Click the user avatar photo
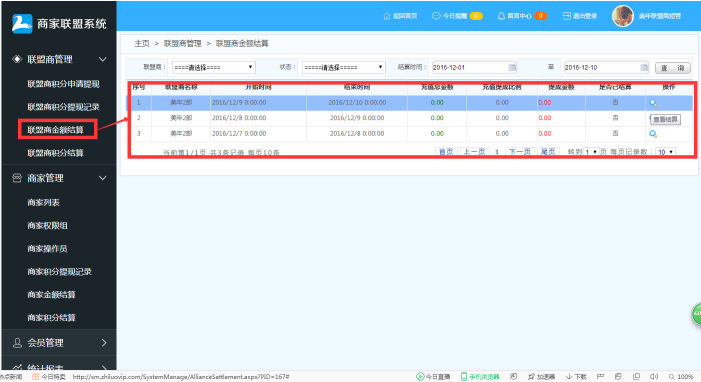 623,16
